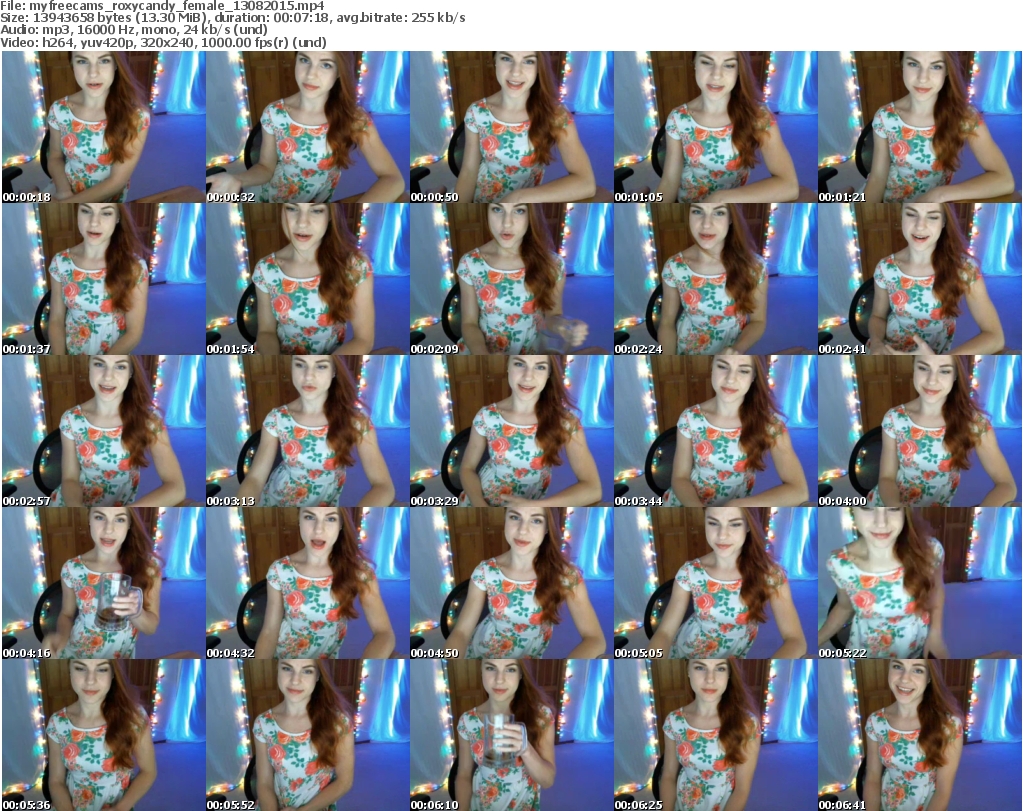Click the Audio mp3 info line
1024x811 pixels.
134,30
